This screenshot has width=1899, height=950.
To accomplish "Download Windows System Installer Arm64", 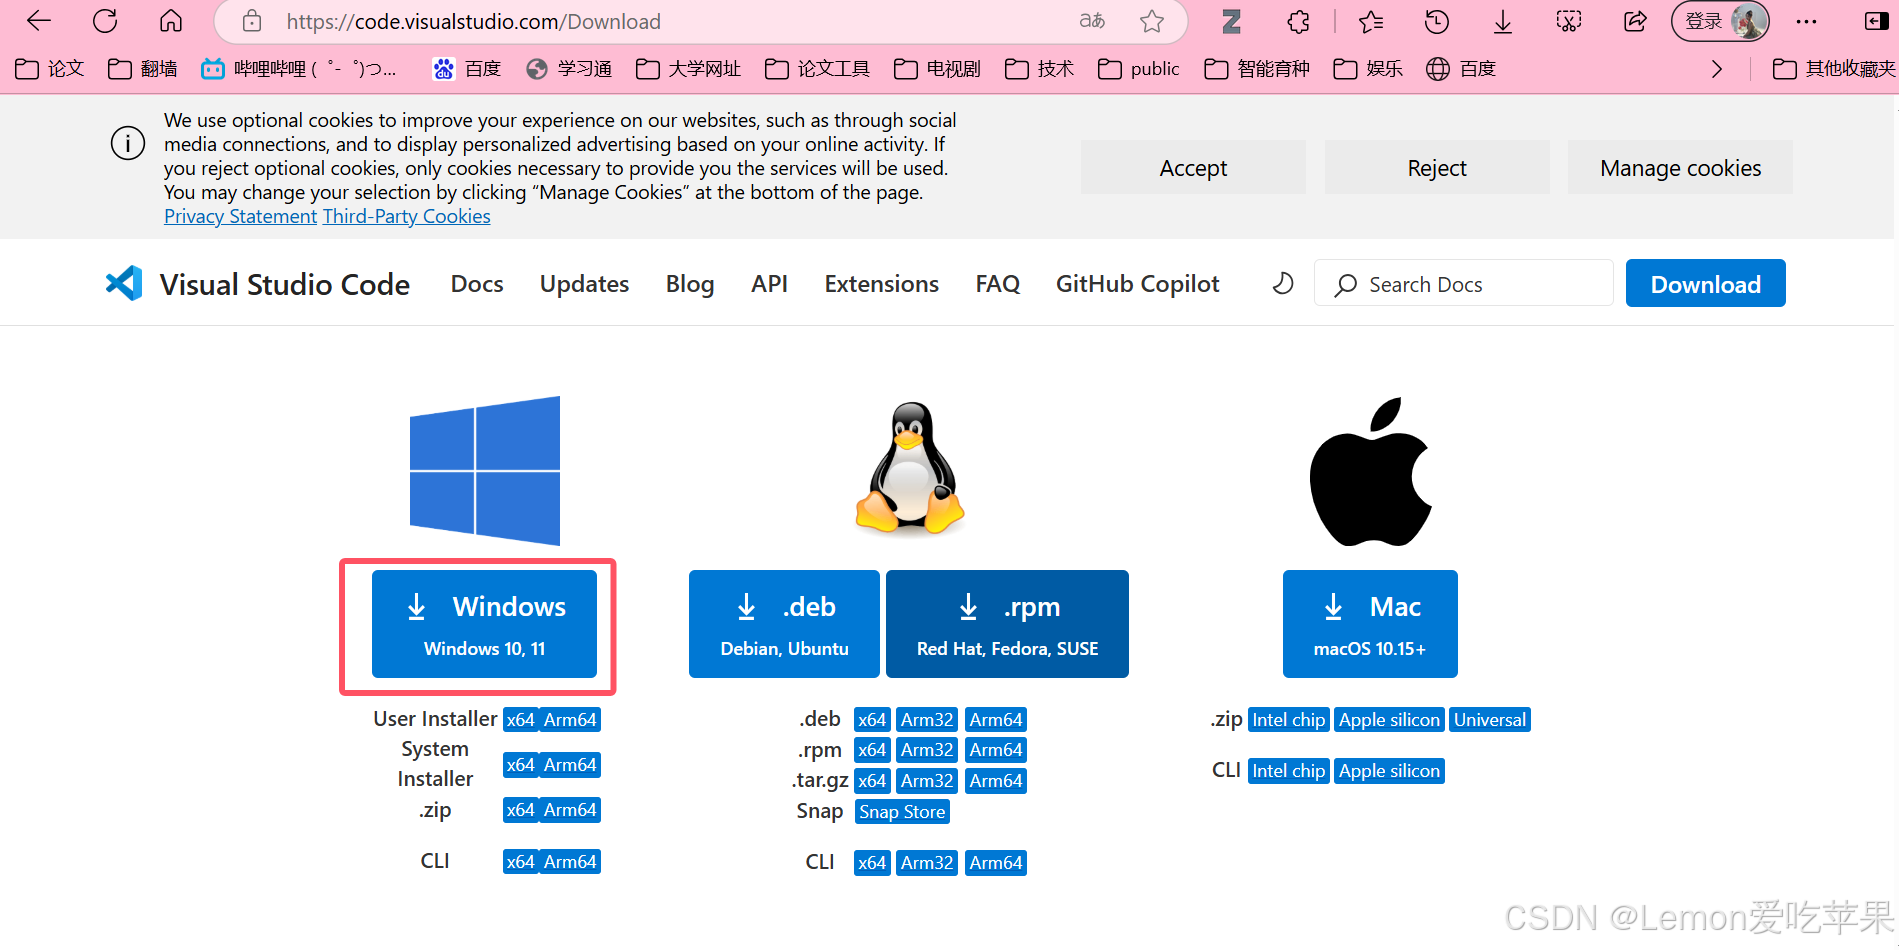I will pos(570,765).
